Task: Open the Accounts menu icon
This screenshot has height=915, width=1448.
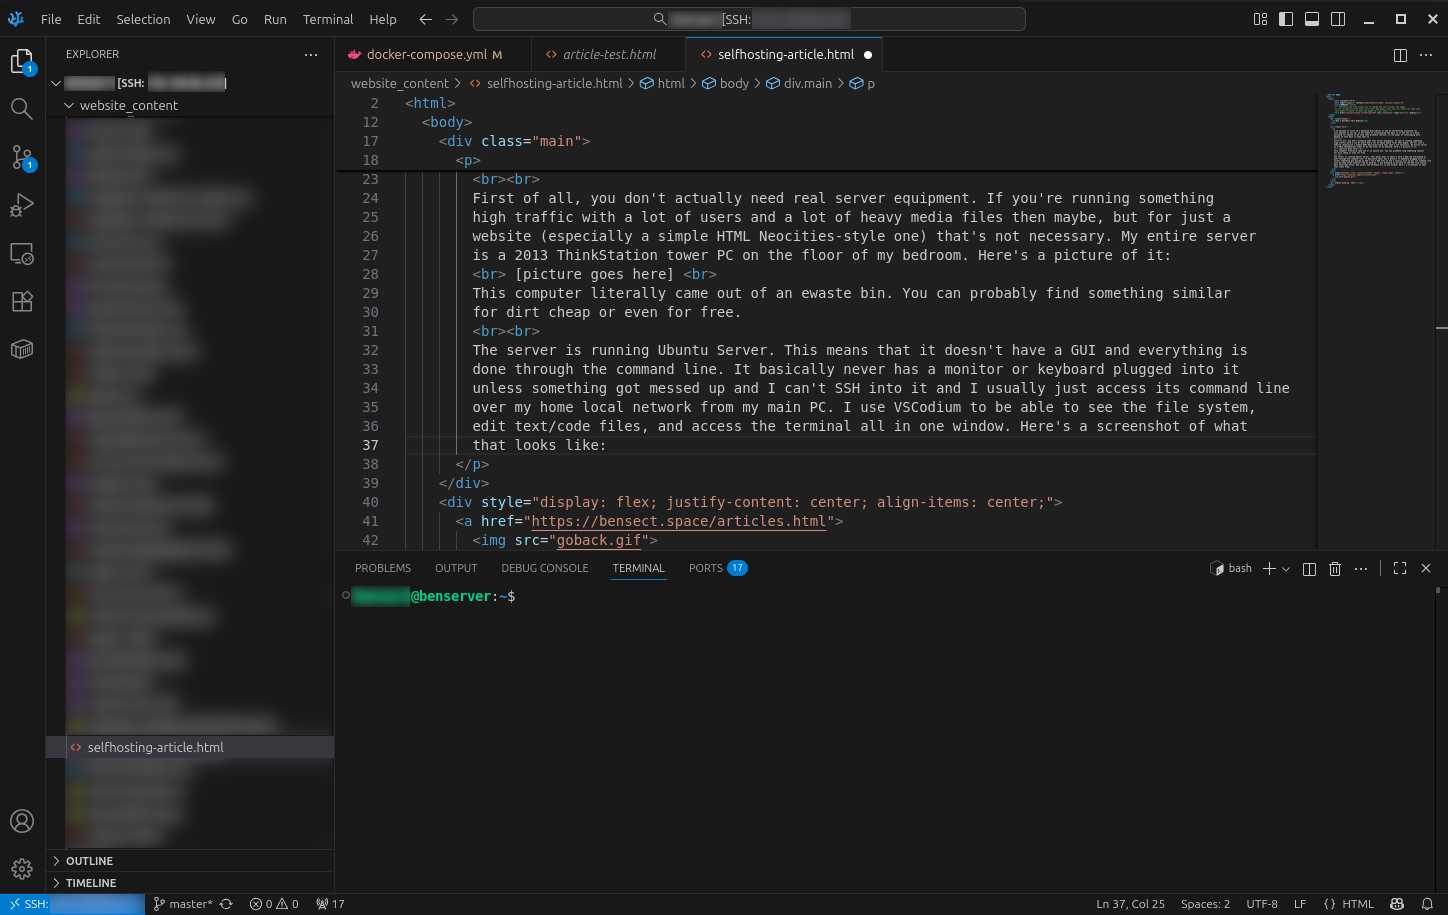Action: [22, 821]
